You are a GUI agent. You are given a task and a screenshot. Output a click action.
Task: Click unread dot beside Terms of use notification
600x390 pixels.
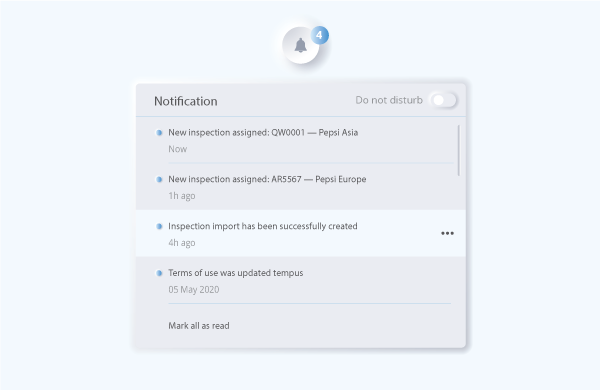159,273
